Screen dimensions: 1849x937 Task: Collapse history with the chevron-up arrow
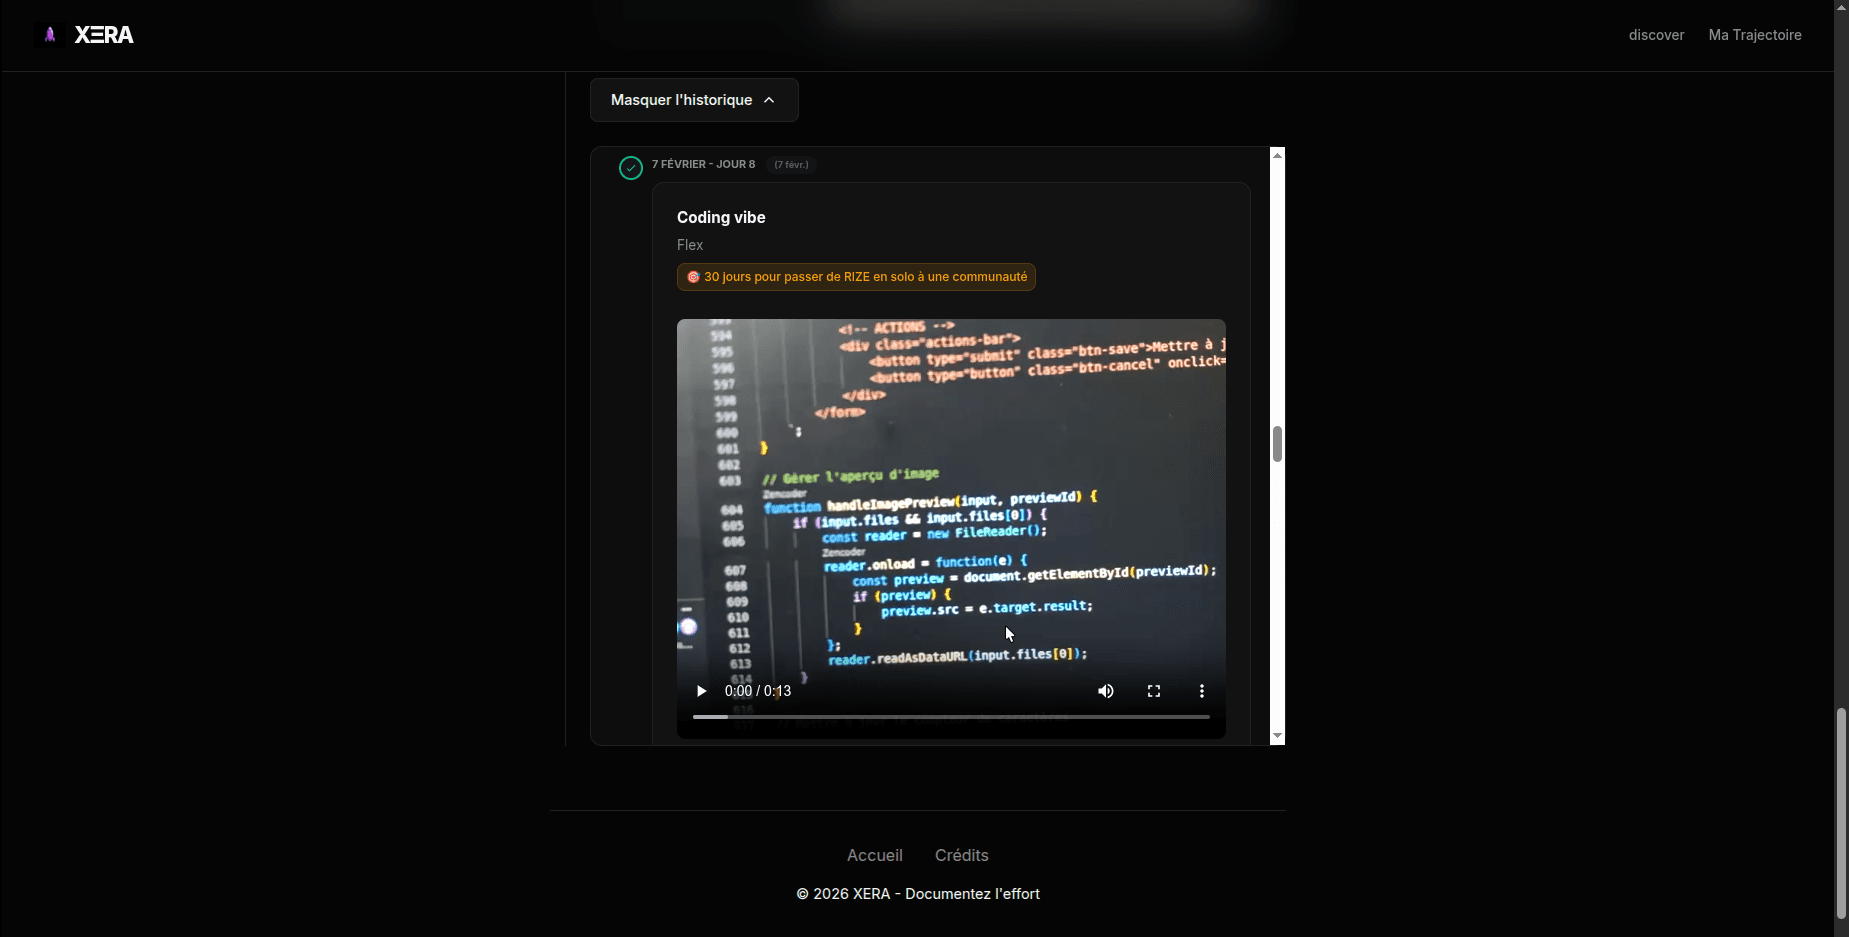[x=769, y=100]
